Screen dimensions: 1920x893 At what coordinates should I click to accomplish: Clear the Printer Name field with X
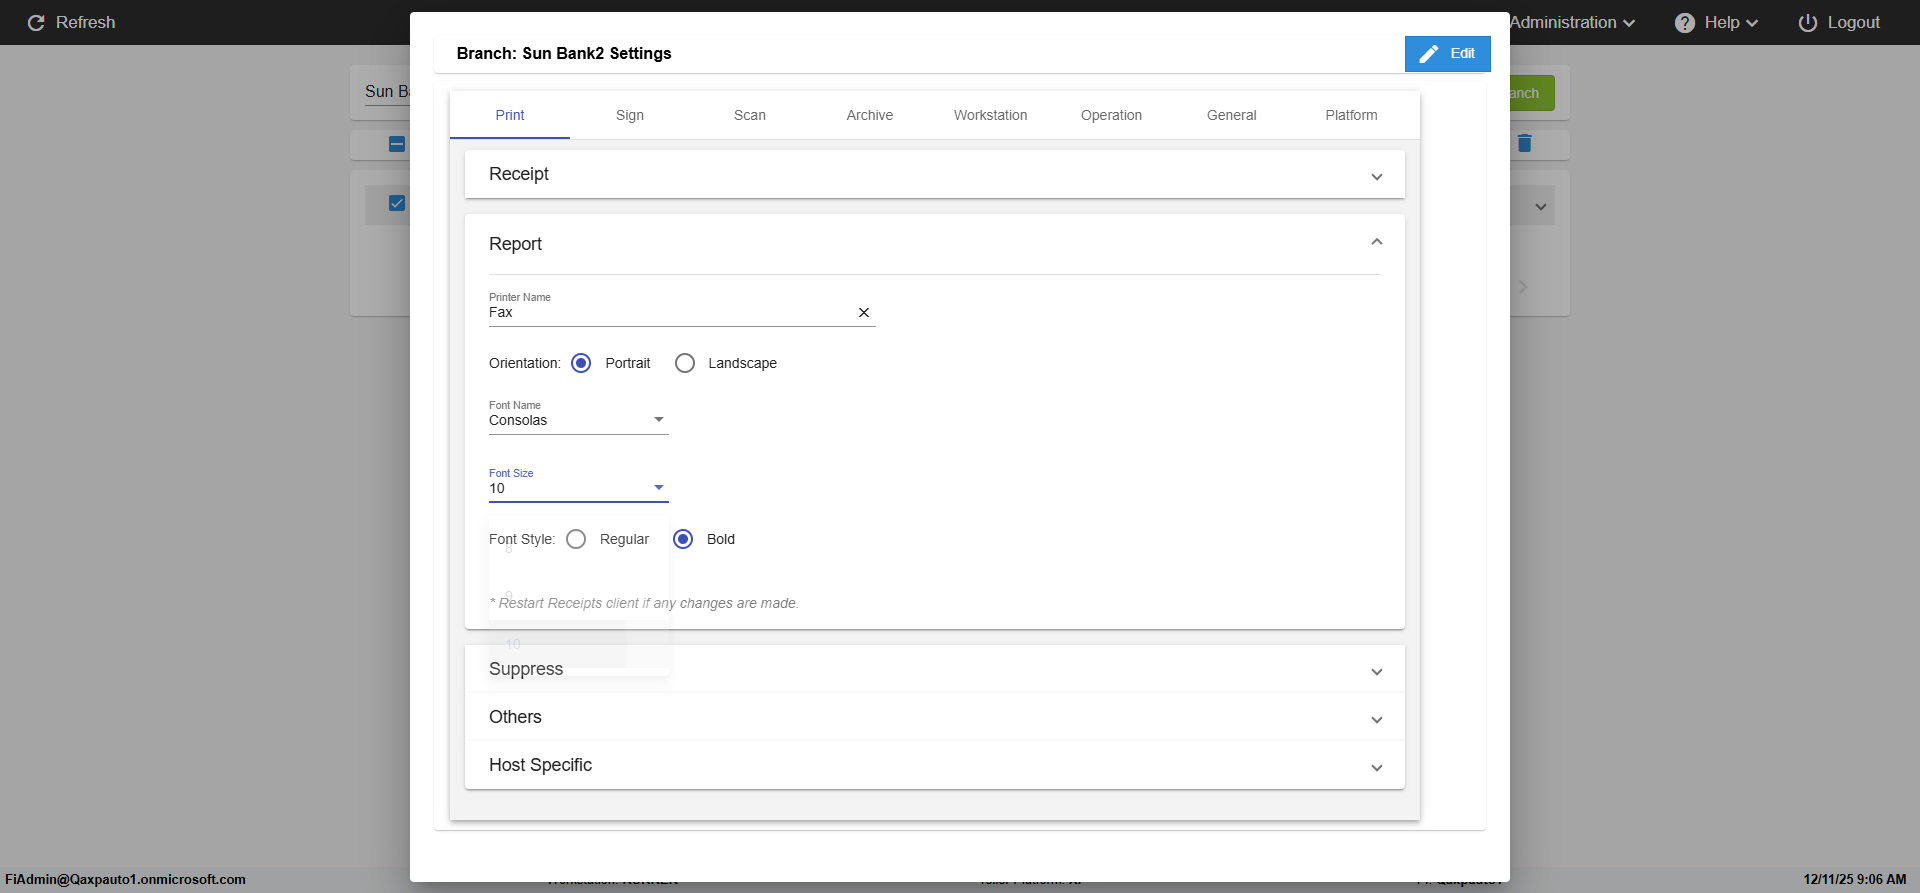[864, 313]
